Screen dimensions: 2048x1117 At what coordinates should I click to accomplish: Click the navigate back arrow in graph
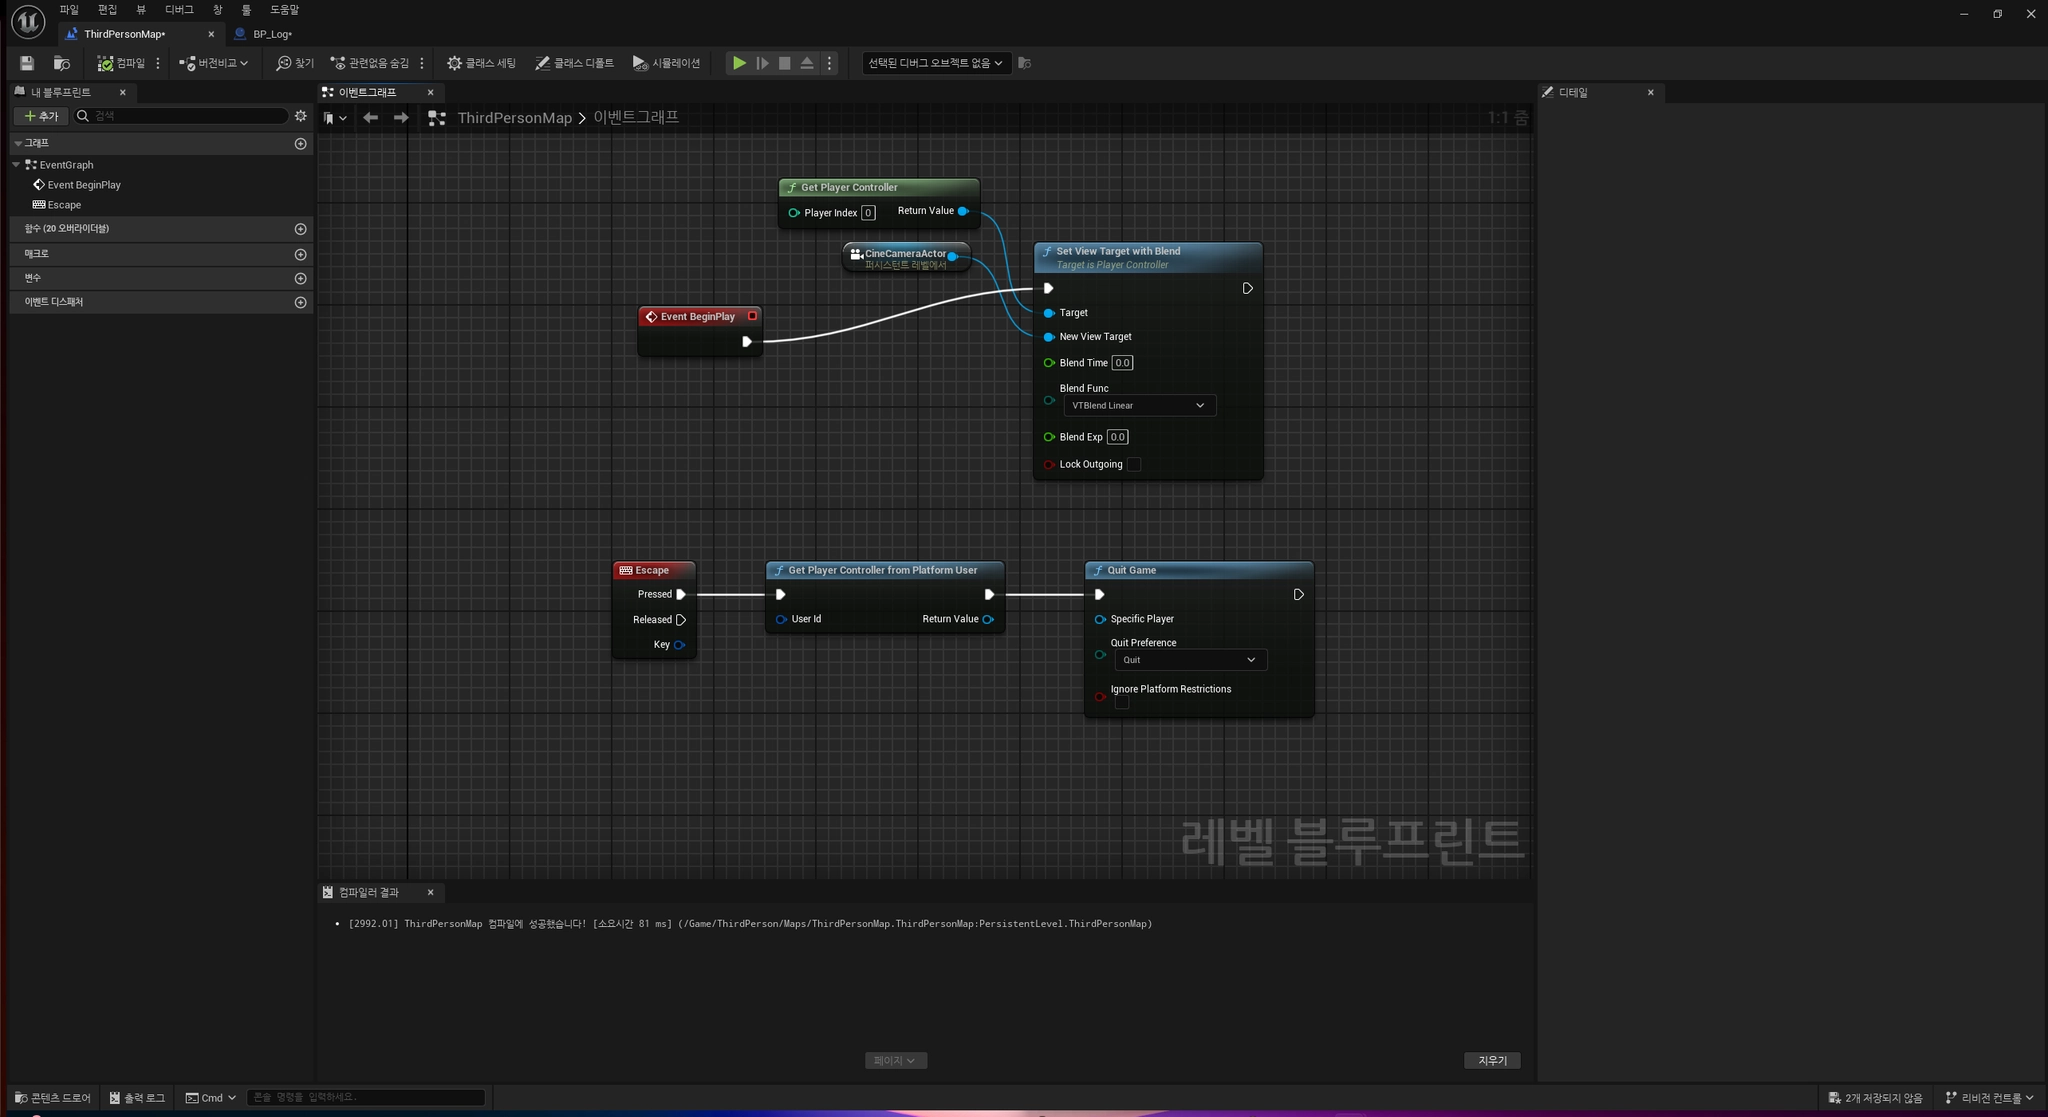point(370,118)
